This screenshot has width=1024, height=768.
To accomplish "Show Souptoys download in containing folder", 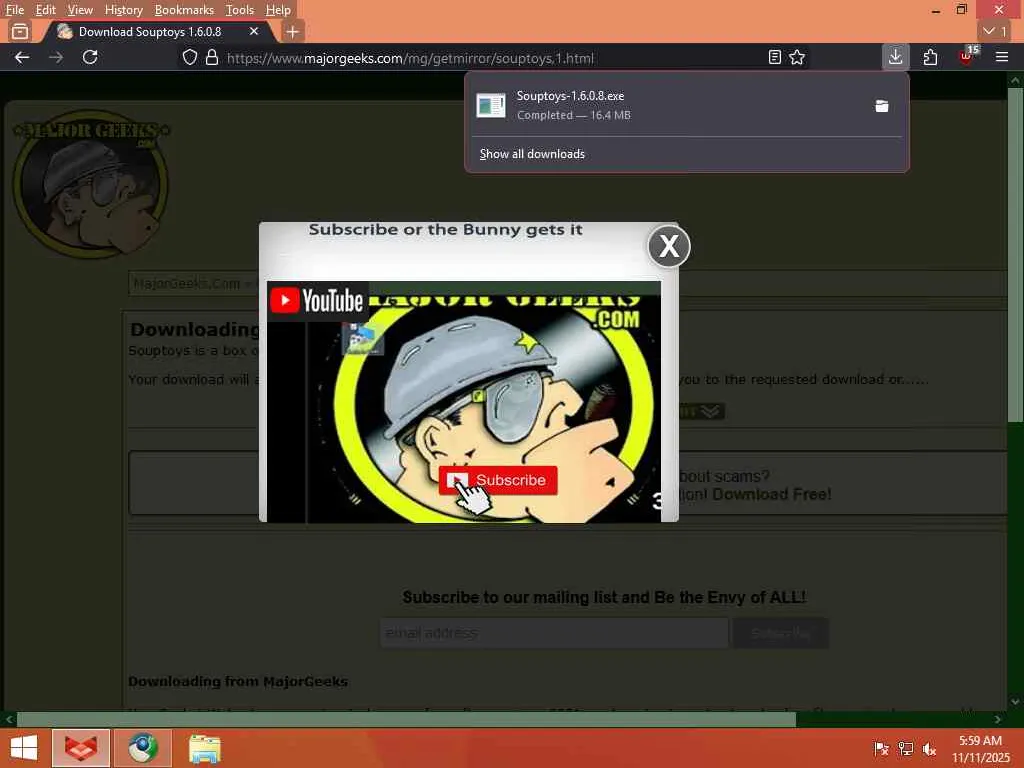I will tap(882, 106).
